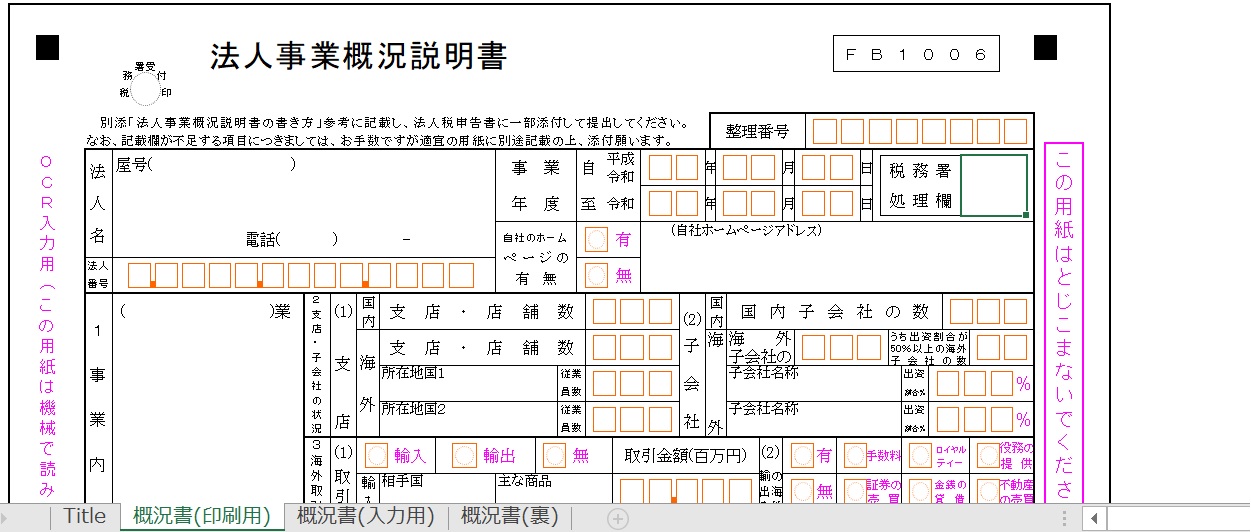
Task: Click the pink この用紙はとじこまないでください notice
Action: (x=1064, y=322)
